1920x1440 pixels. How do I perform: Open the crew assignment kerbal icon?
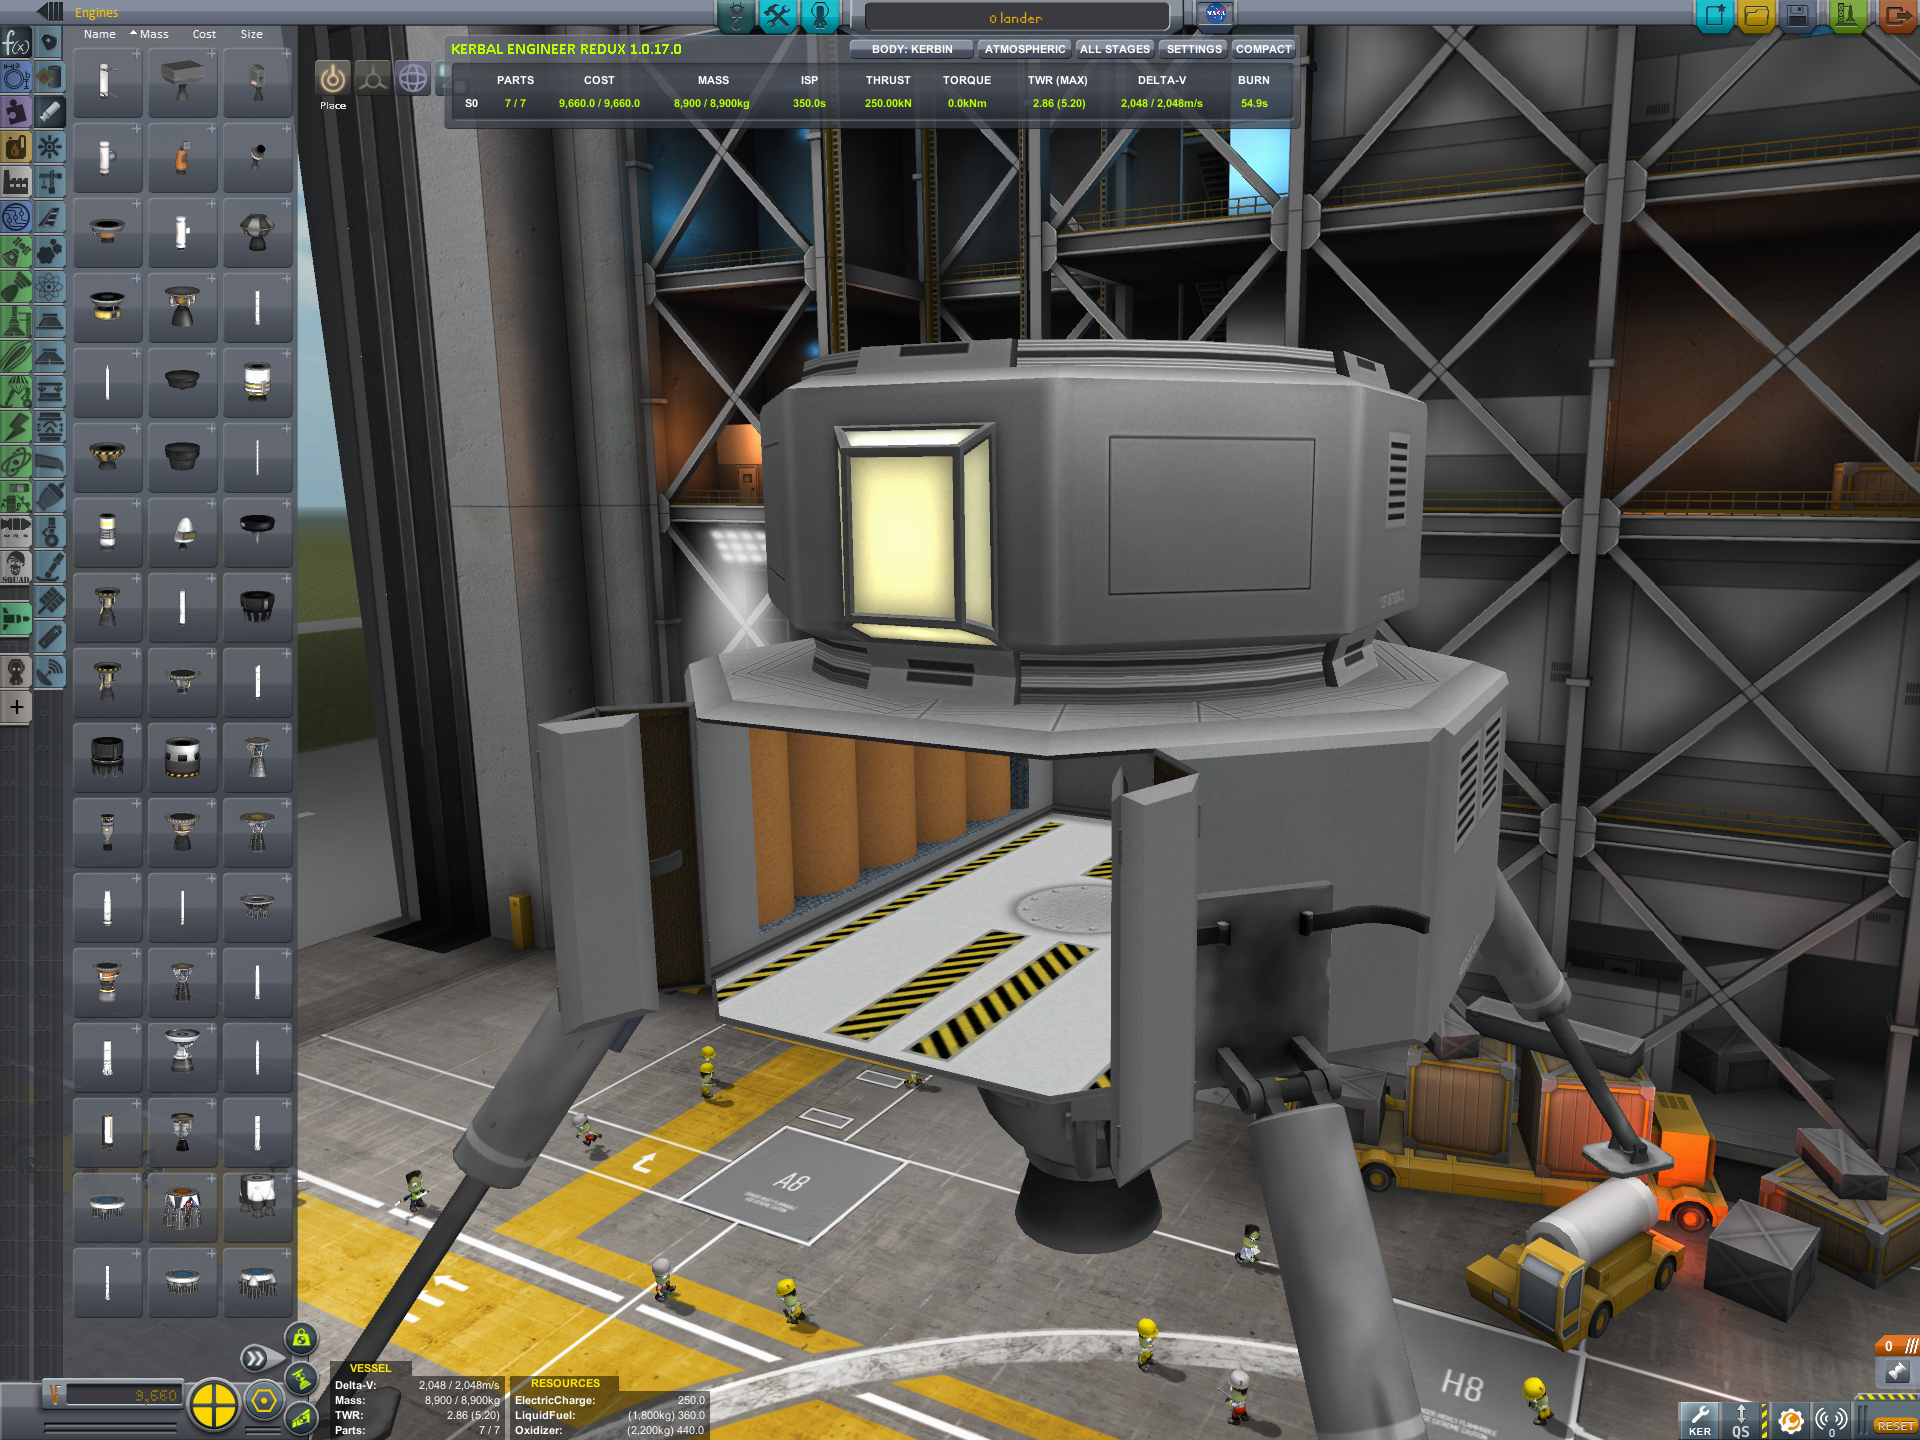point(820,15)
